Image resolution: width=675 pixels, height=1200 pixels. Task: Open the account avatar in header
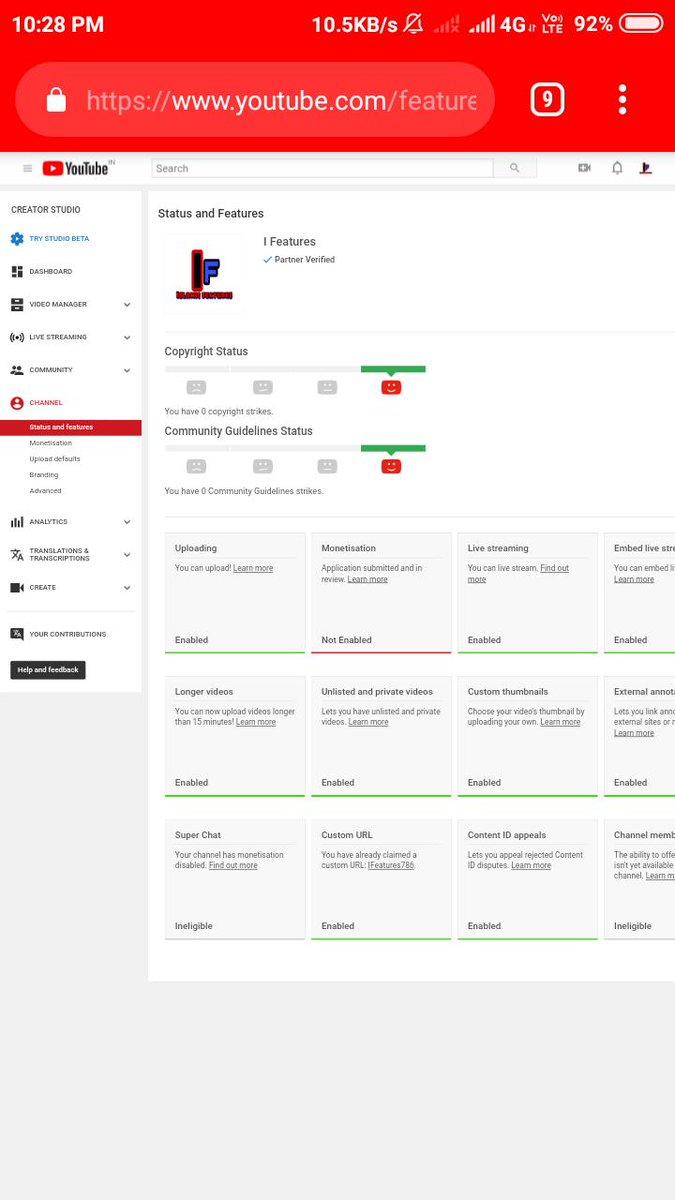tap(646, 168)
